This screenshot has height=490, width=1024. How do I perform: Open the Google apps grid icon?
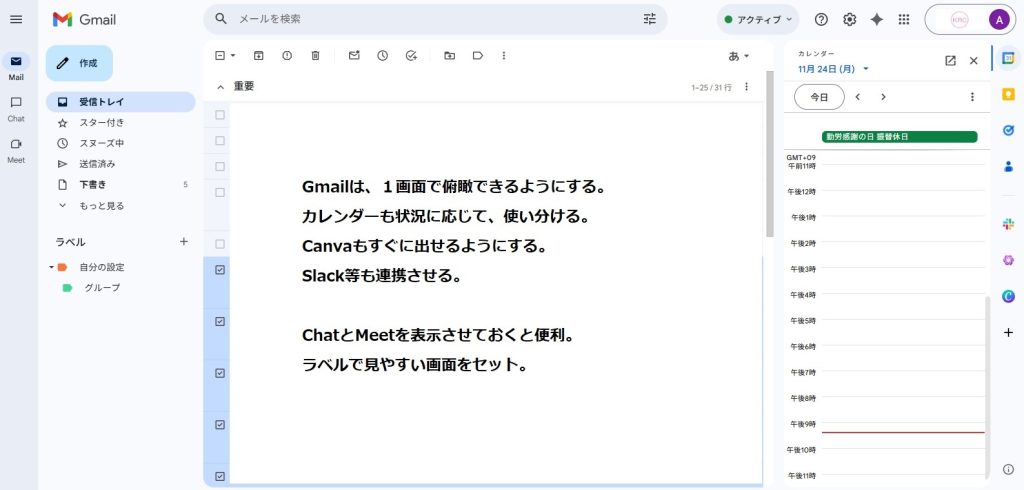point(904,19)
